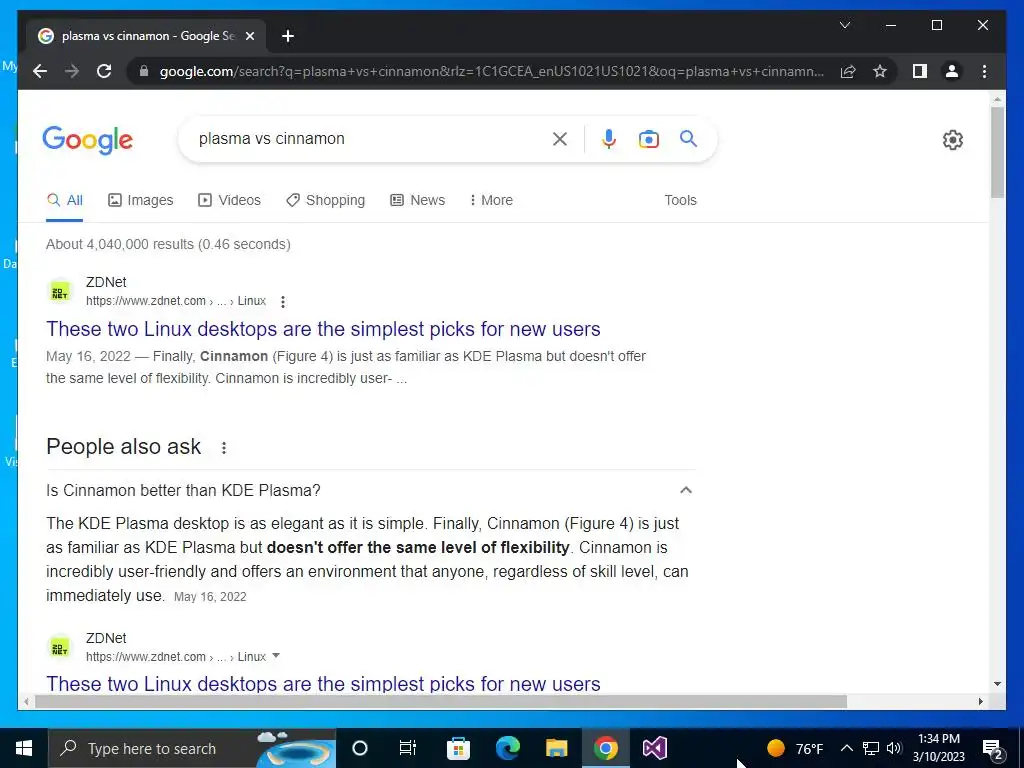Clear the search query with X

tap(560, 138)
